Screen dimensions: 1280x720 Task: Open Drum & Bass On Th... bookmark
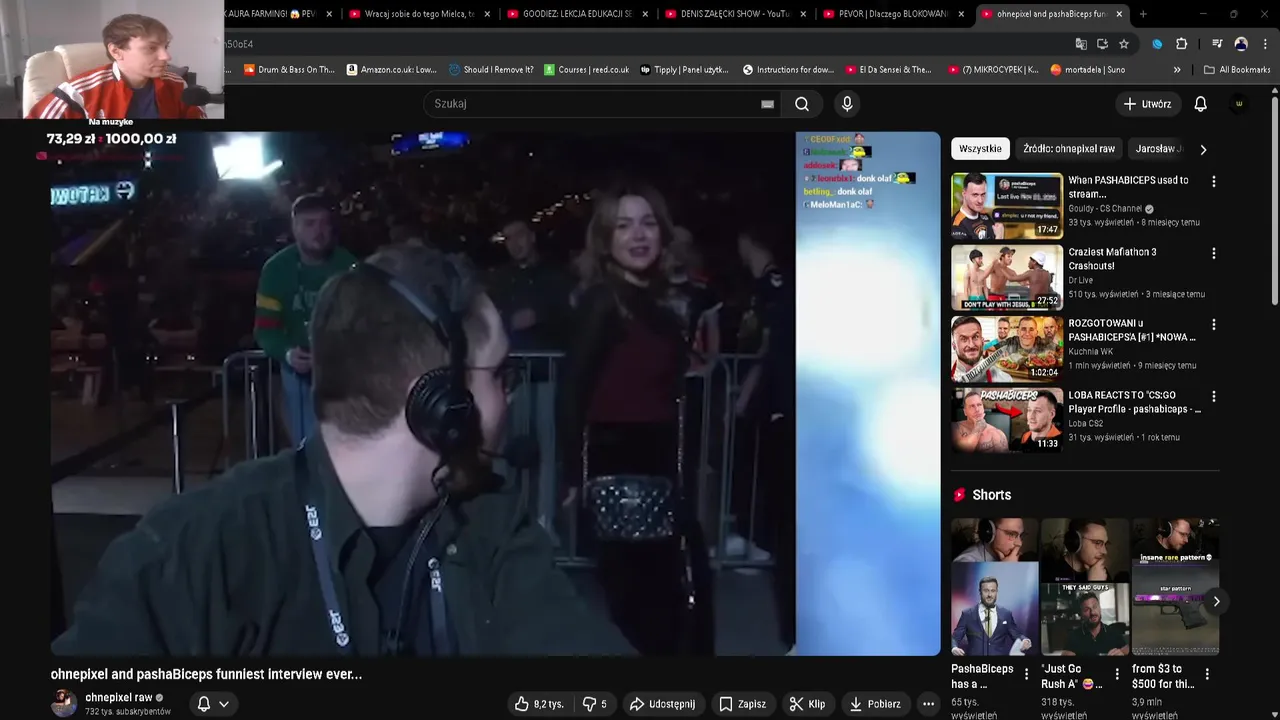[x=289, y=70]
